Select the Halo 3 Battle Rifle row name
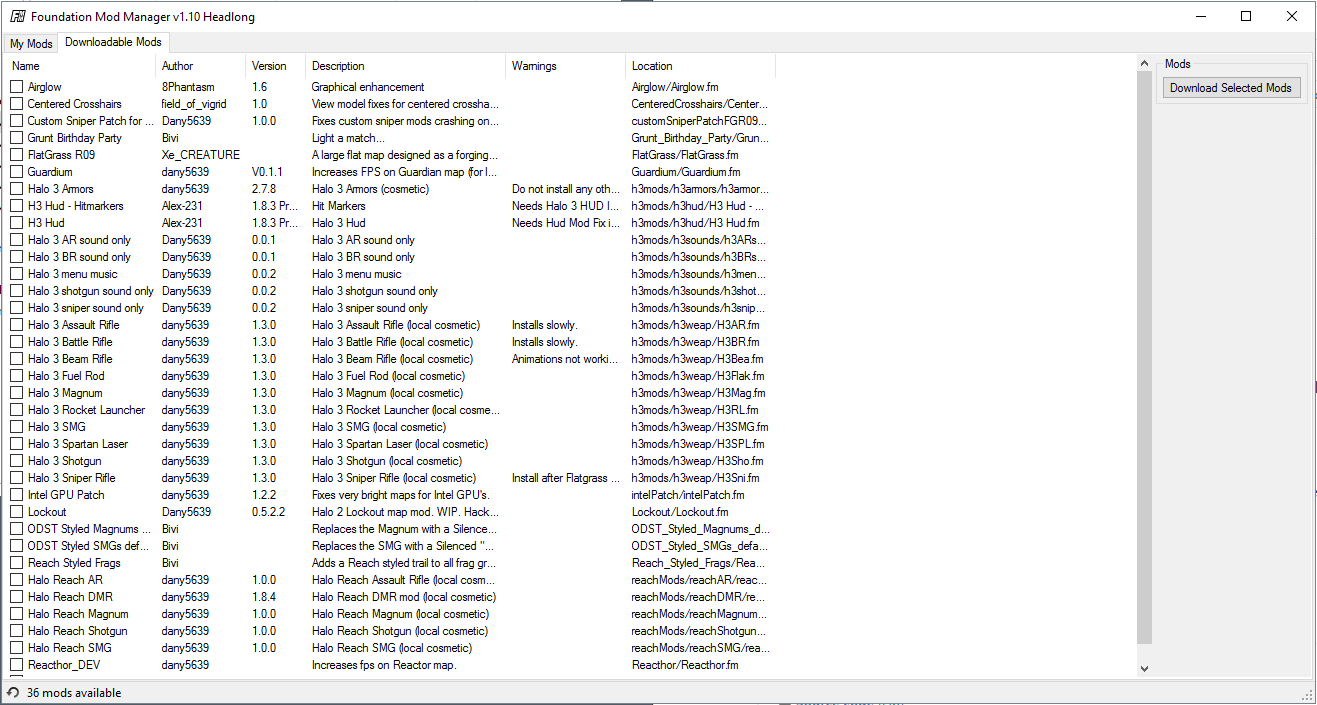1317x705 pixels. [x=70, y=342]
